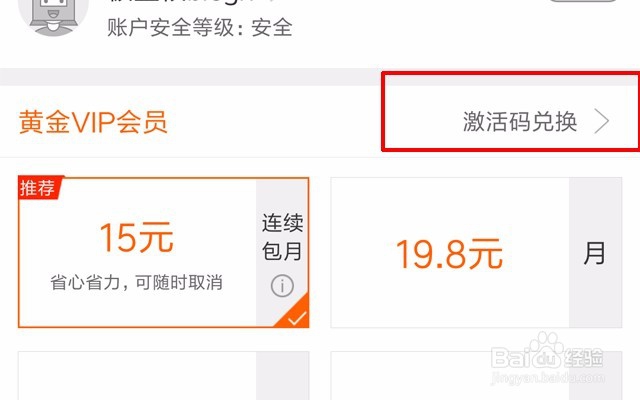Viewport: 640px width, 400px height.
Task: Select the partially visible bottom-right plan card
Action: click(476, 376)
